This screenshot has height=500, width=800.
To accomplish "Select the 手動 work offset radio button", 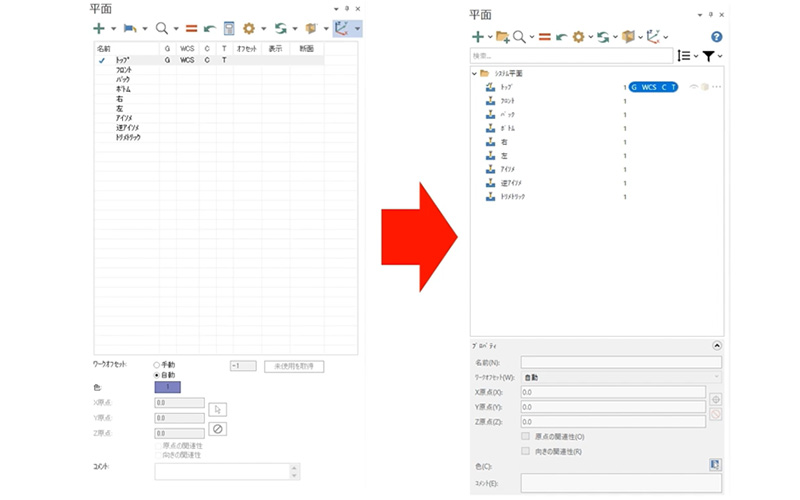I will (x=157, y=365).
